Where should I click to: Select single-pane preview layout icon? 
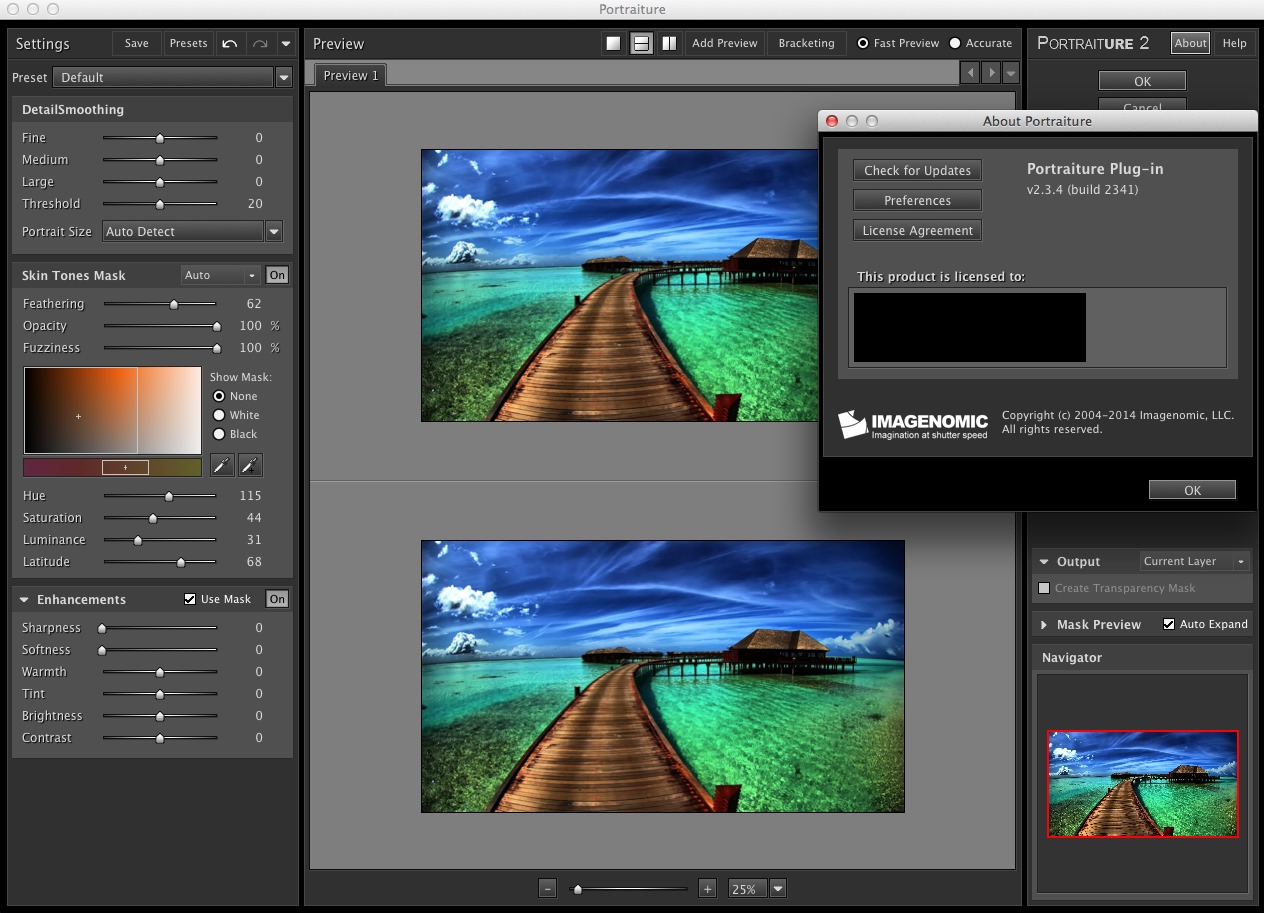coord(613,43)
